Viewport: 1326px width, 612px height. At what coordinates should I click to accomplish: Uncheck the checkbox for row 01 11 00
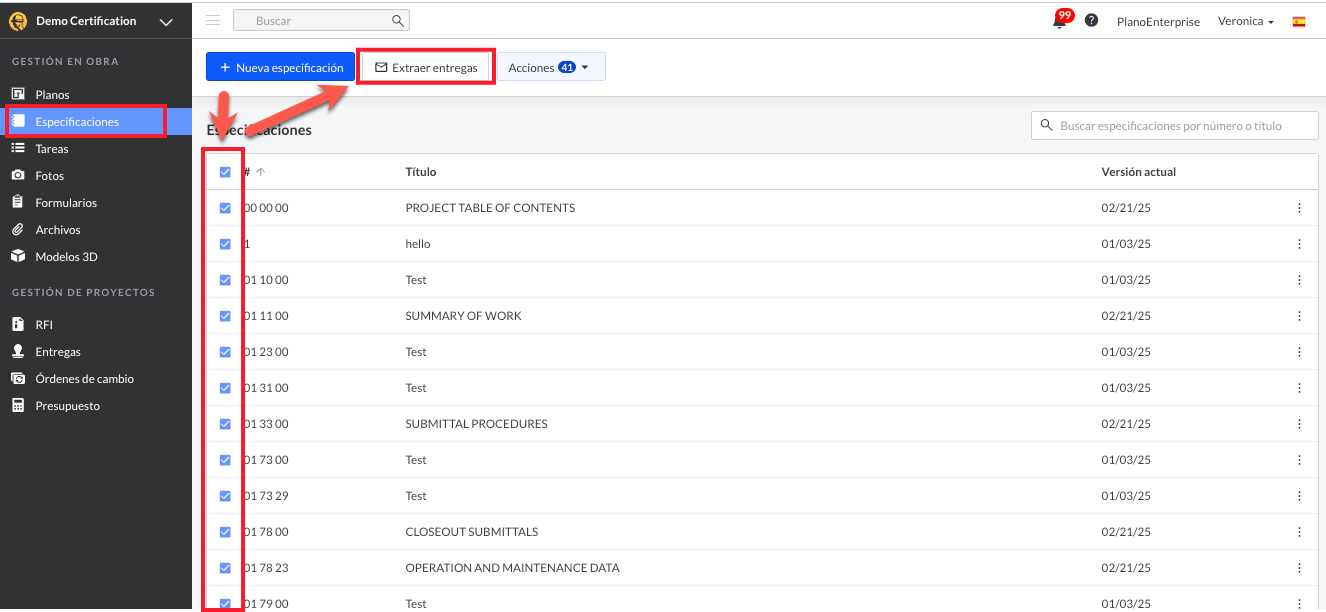(x=225, y=316)
